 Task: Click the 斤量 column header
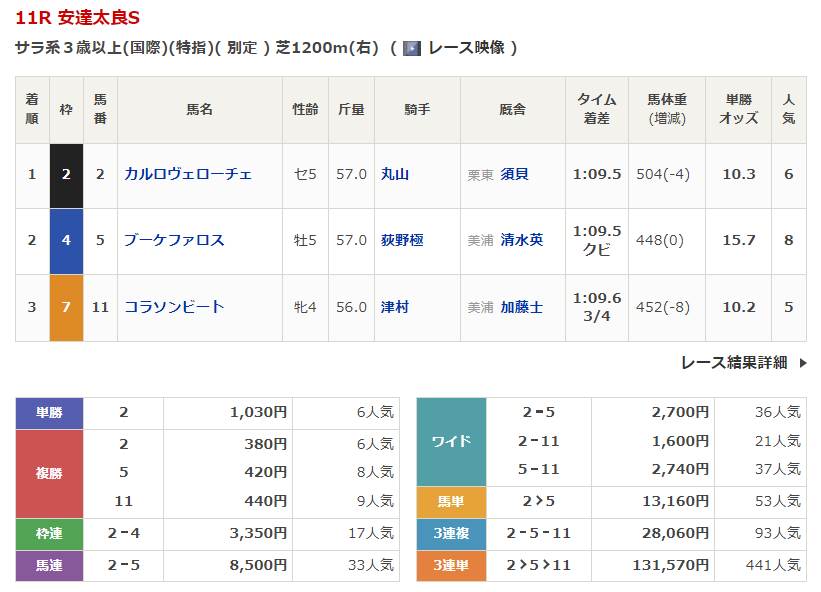351,109
